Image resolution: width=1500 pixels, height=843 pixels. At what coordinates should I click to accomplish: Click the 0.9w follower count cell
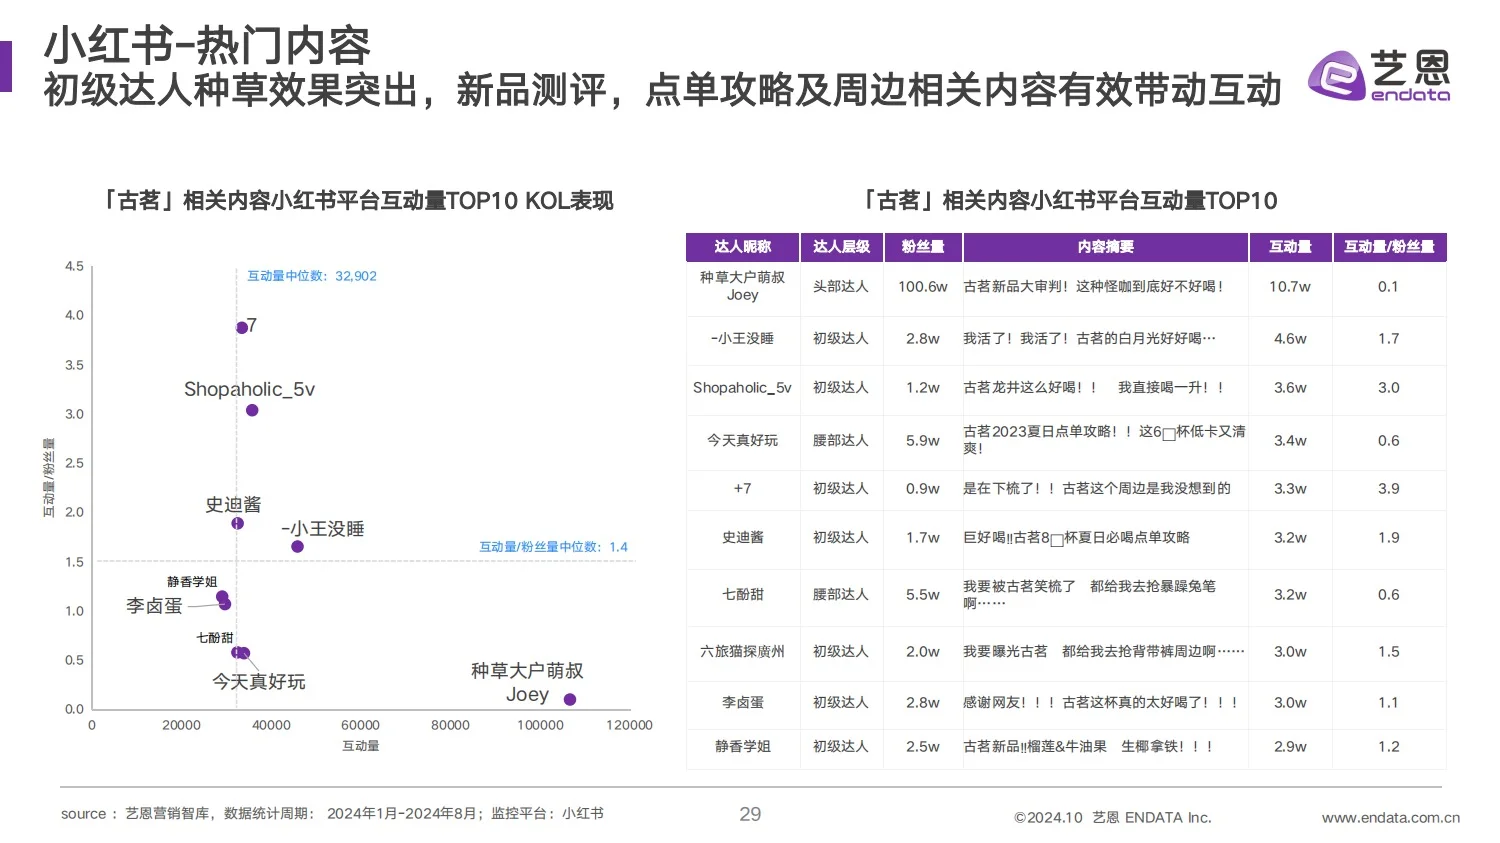[x=922, y=488]
